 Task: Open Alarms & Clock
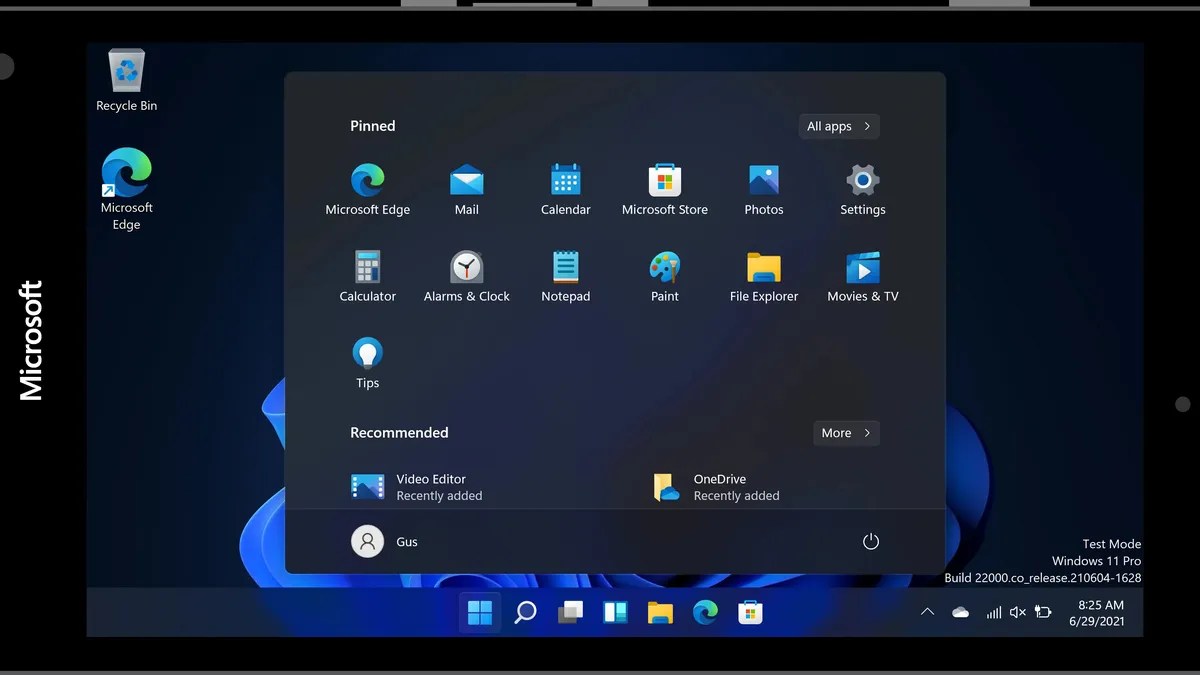466,277
